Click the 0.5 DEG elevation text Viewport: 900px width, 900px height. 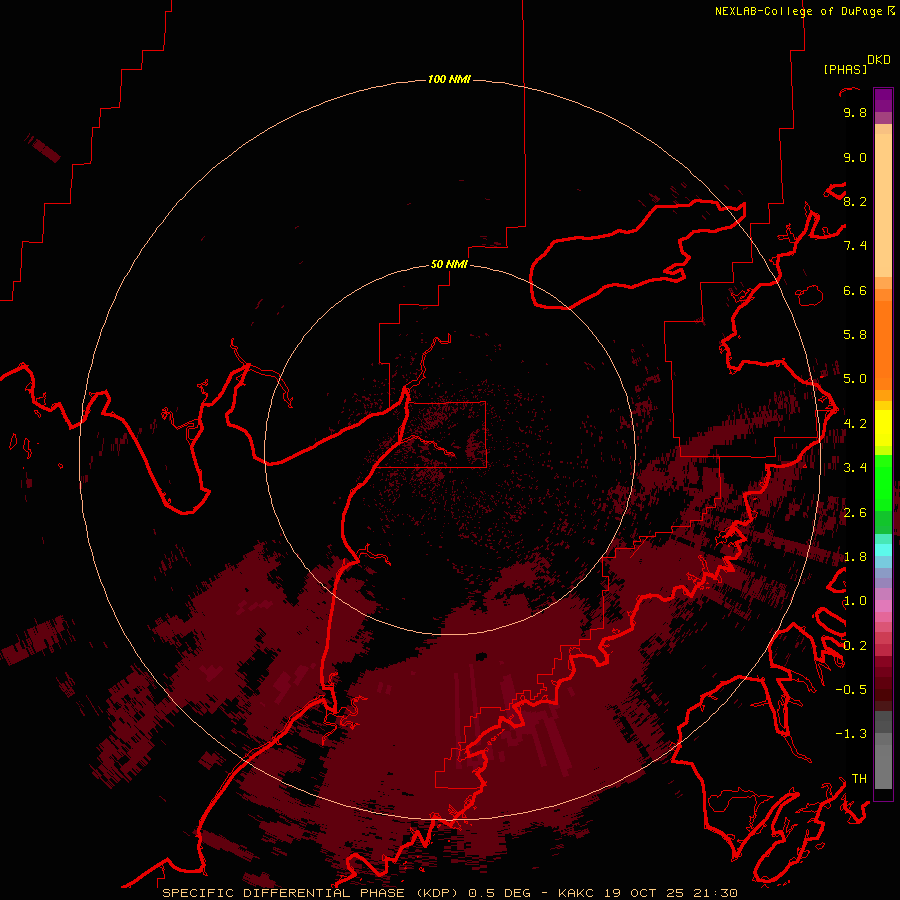pyautogui.click(x=499, y=893)
